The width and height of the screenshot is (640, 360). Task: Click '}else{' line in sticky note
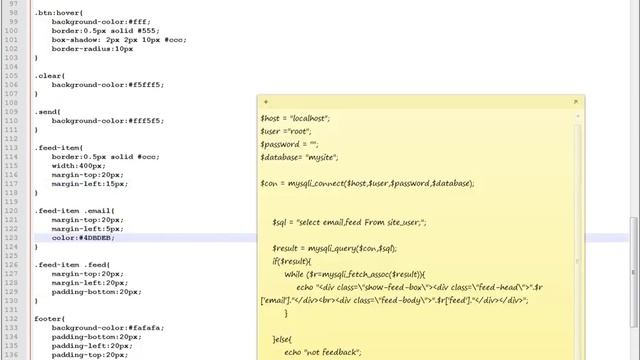[282, 339]
